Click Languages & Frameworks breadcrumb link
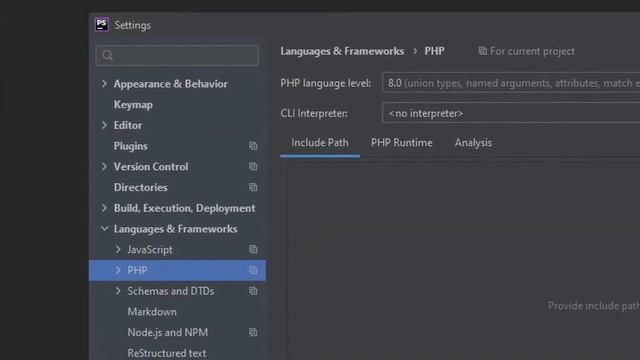Screen dimensions: 640x360 (x=342, y=51)
